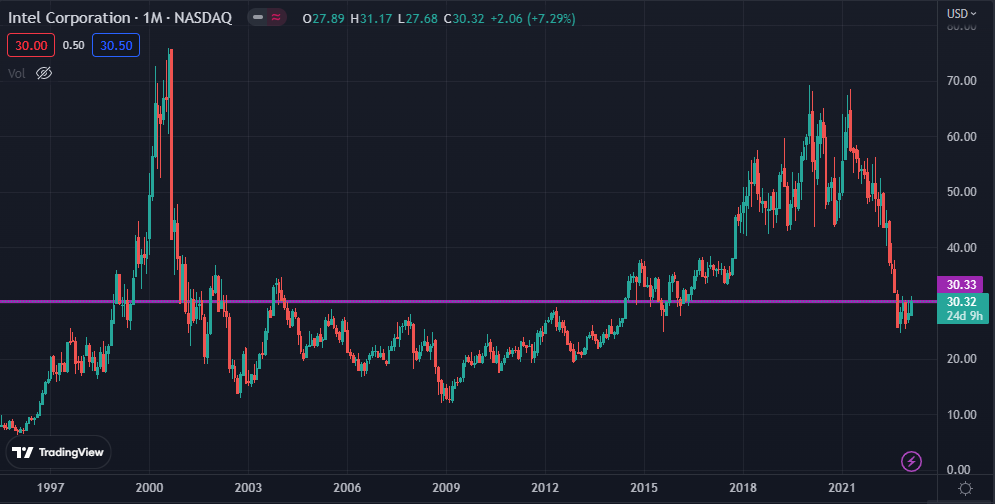Click the purple 30.33 horizontal line price label
The width and height of the screenshot is (995, 504).
click(x=959, y=285)
